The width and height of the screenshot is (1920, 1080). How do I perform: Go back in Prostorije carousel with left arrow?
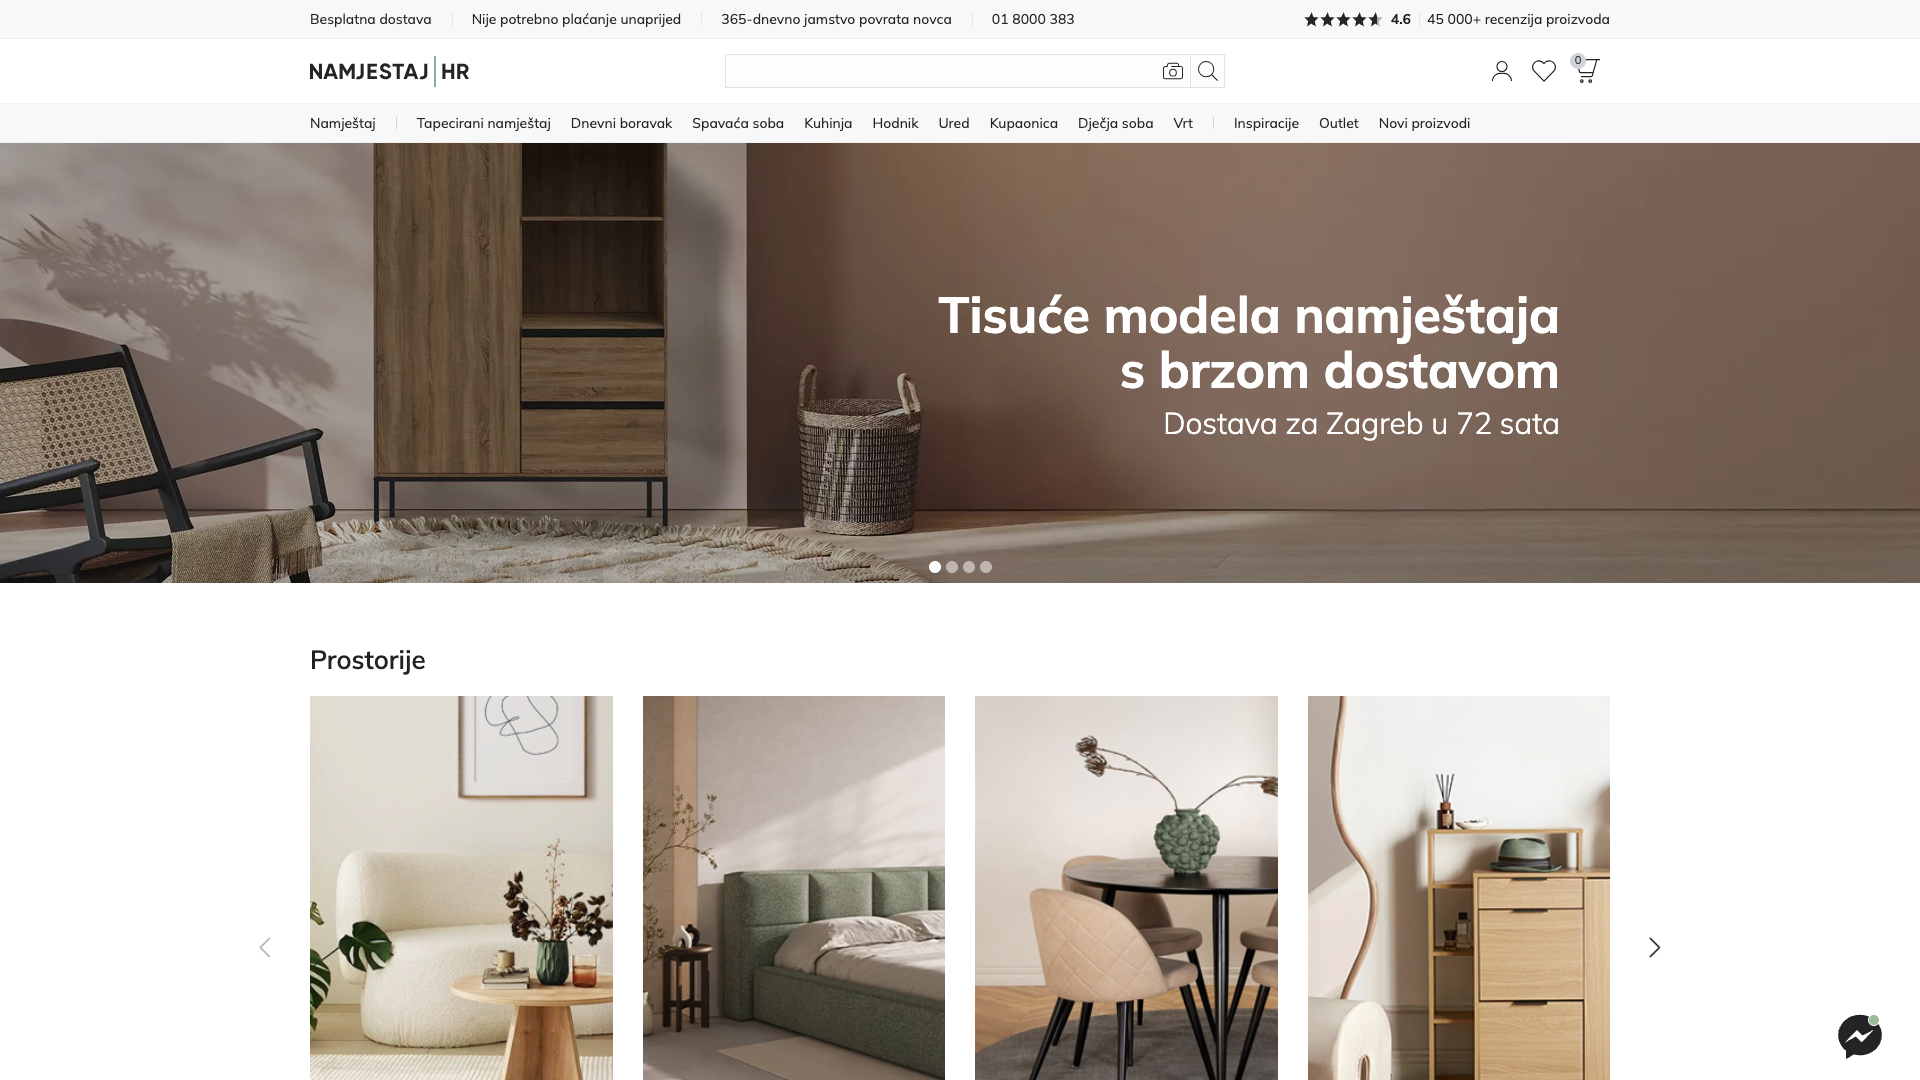pyautogui.click(x=265, y=947)
